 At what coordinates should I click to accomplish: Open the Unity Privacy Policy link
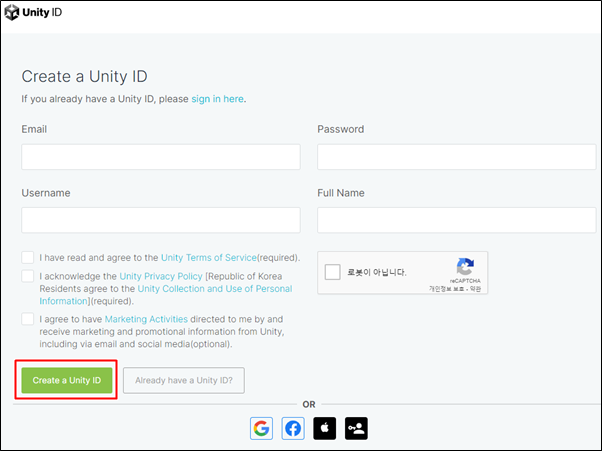coord(161,276)
